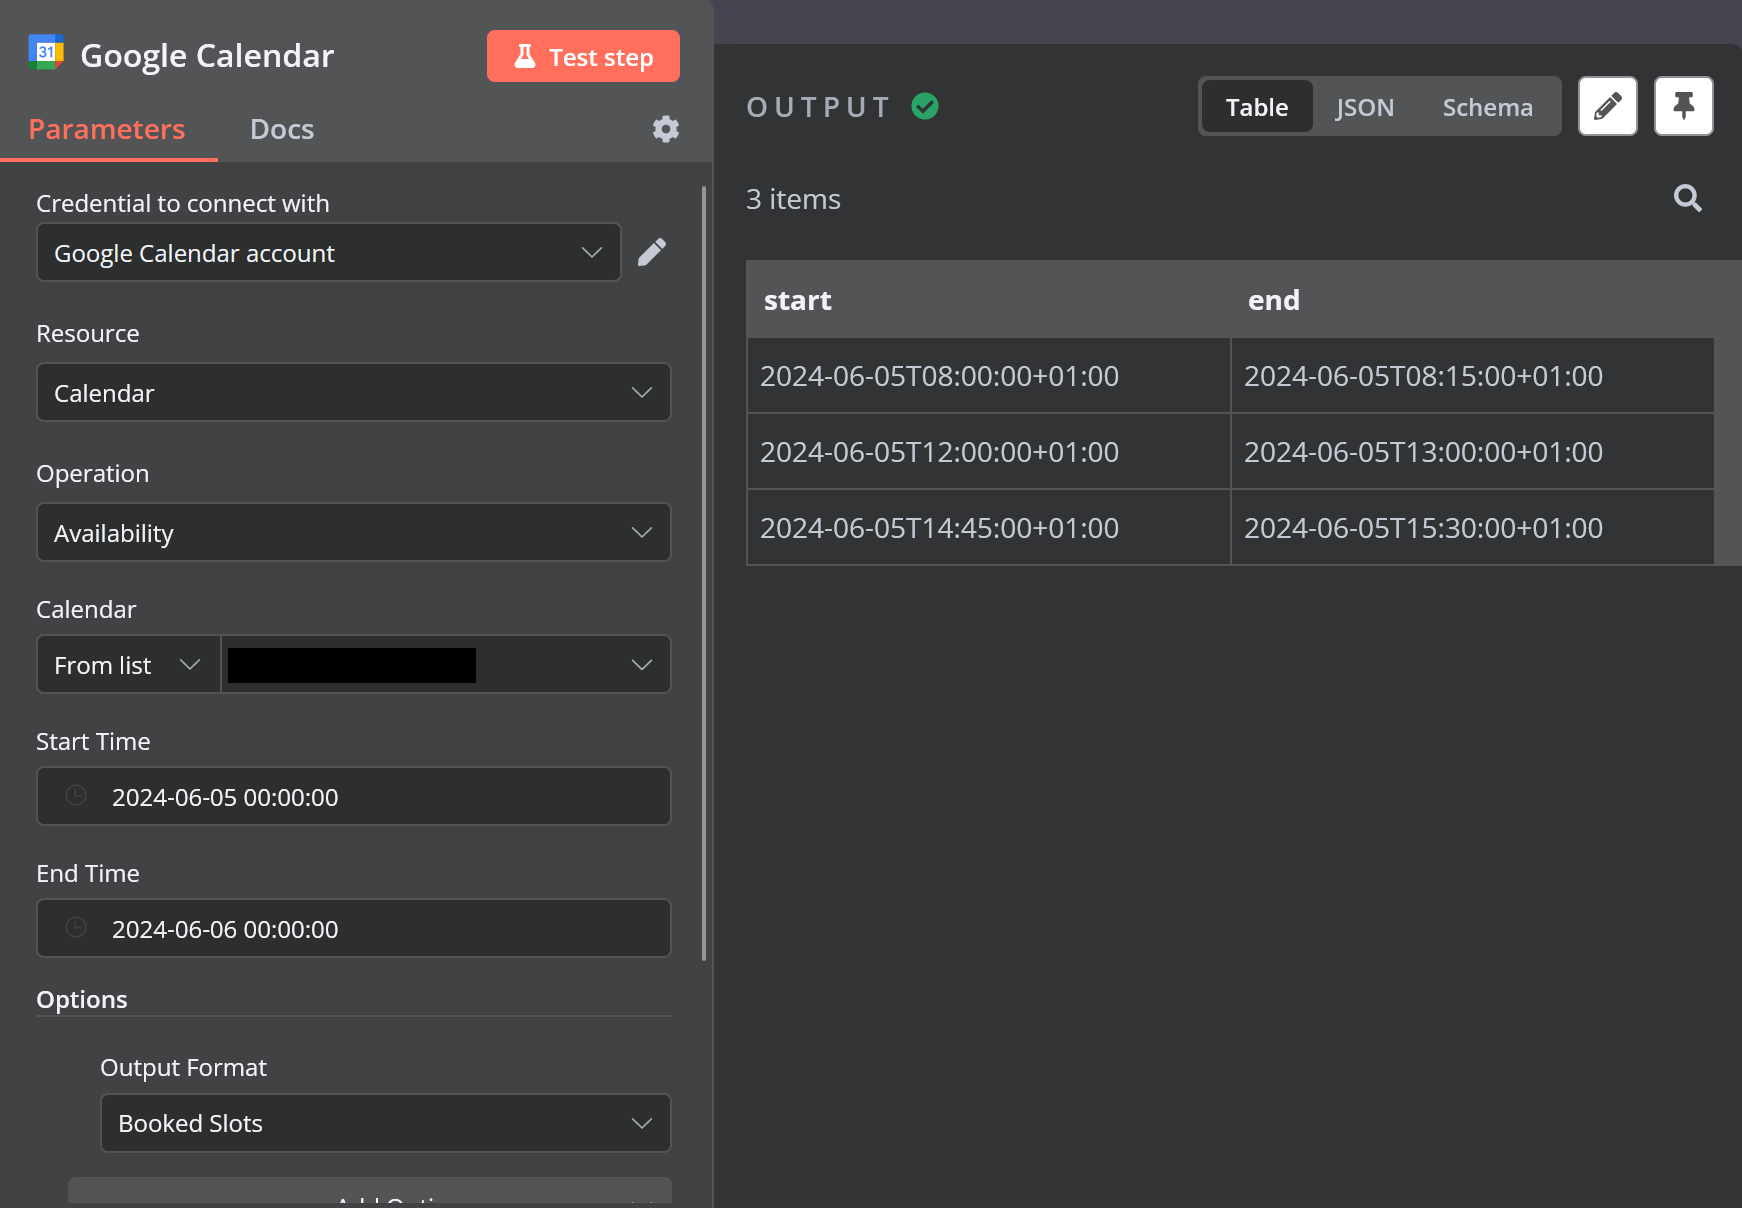Click the parameters panel scrollbar
1742x1208 pixels.
point(704,573)
